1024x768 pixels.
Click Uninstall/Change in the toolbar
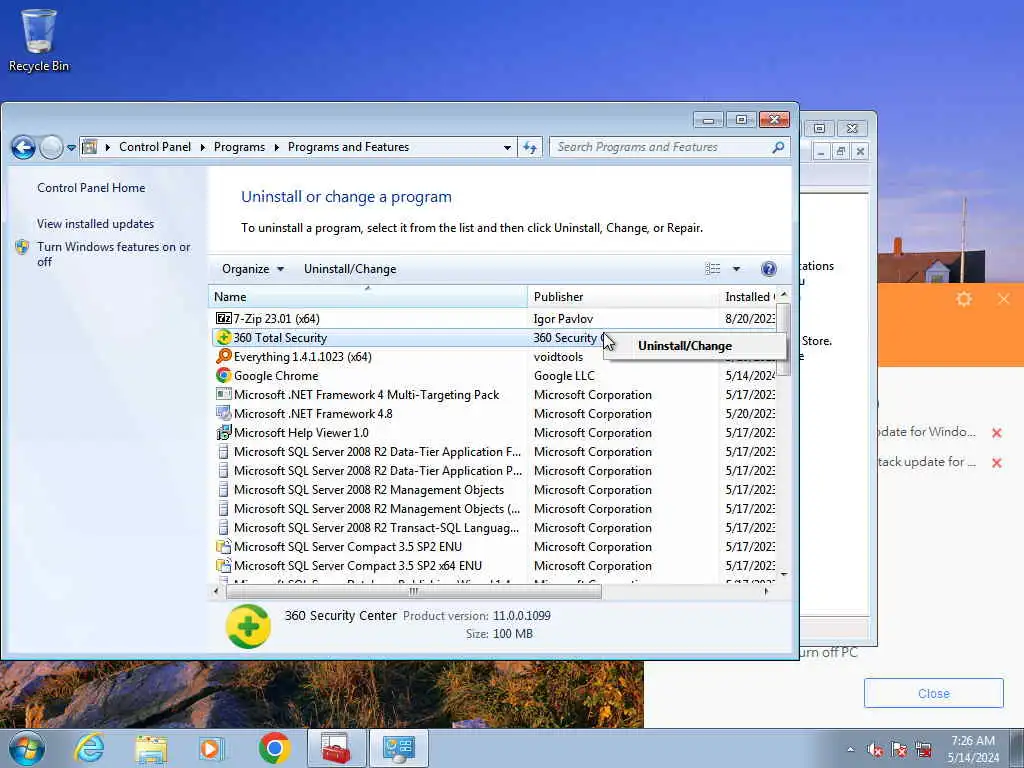tap(349, 269)
